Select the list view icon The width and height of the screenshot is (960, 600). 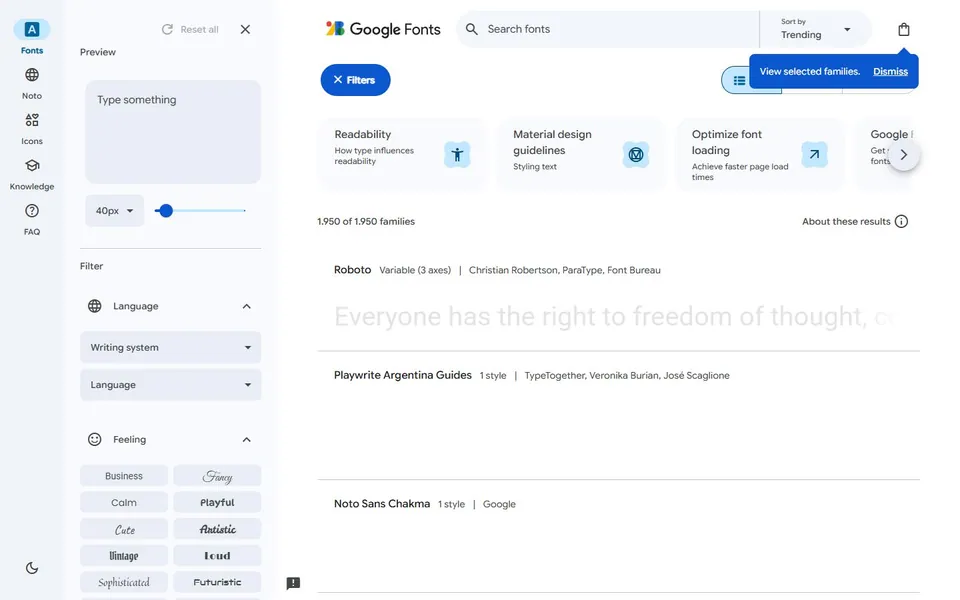740,80
